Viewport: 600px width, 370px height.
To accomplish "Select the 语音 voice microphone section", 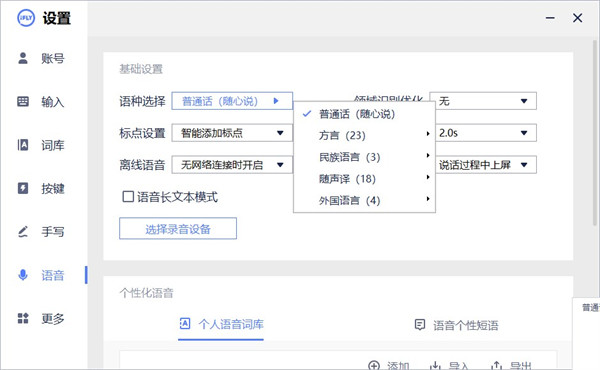I will tap(41, 275).
